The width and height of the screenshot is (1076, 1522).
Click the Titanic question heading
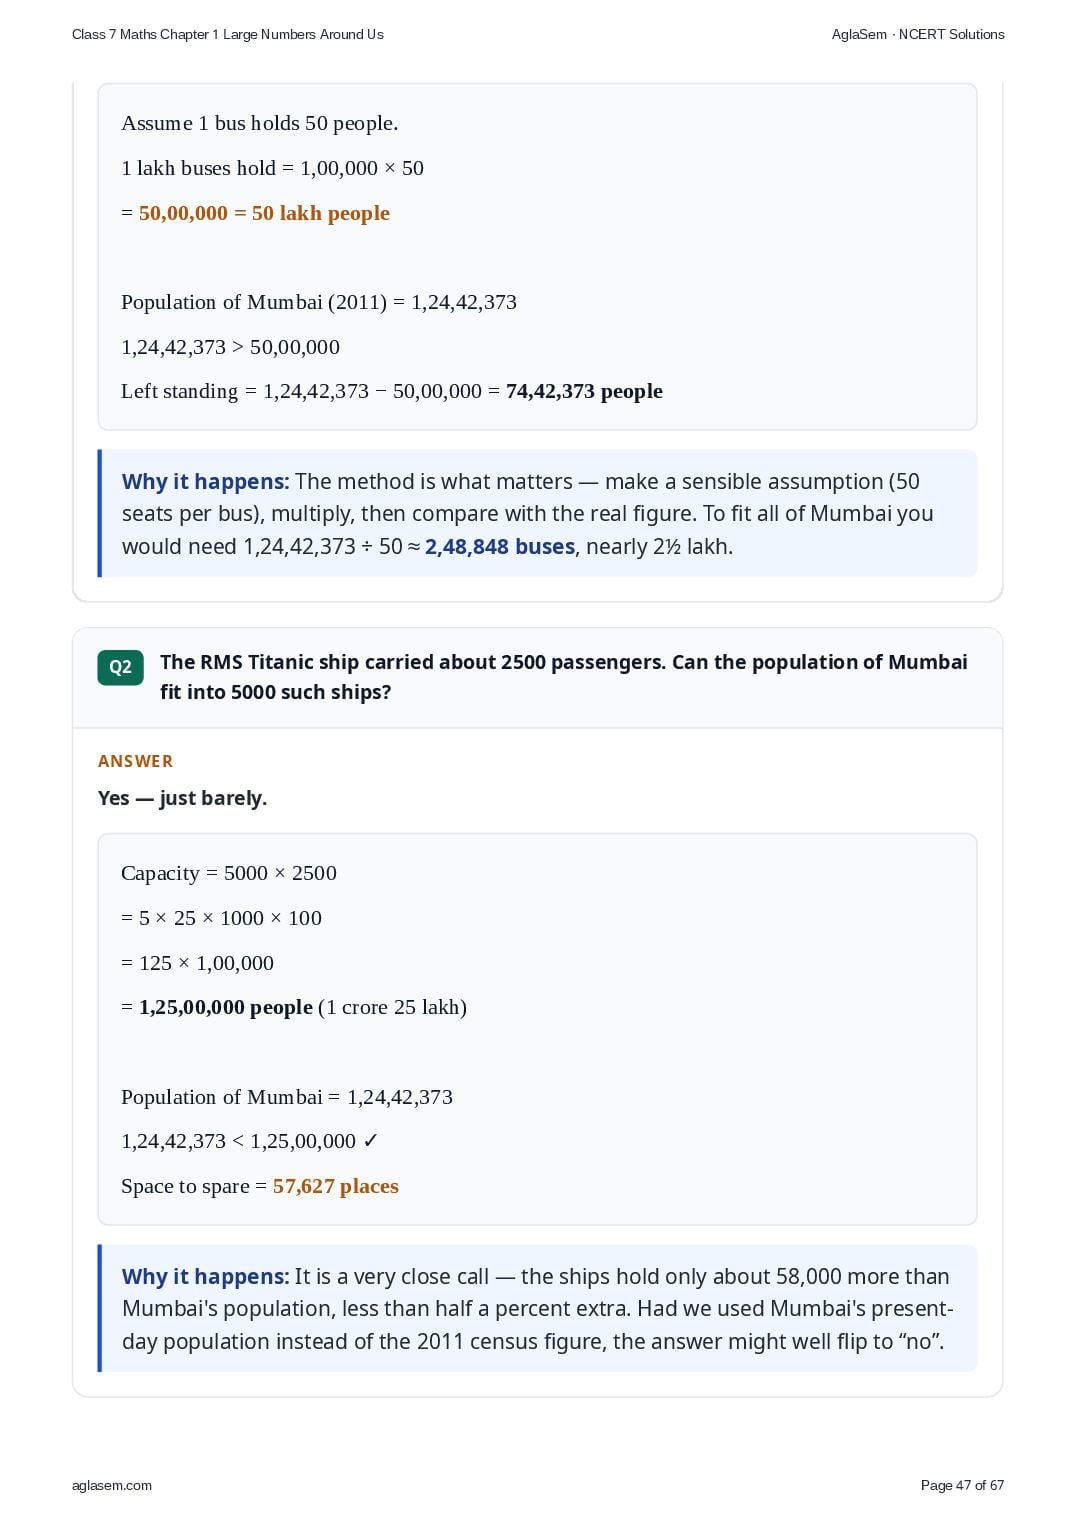564,677
